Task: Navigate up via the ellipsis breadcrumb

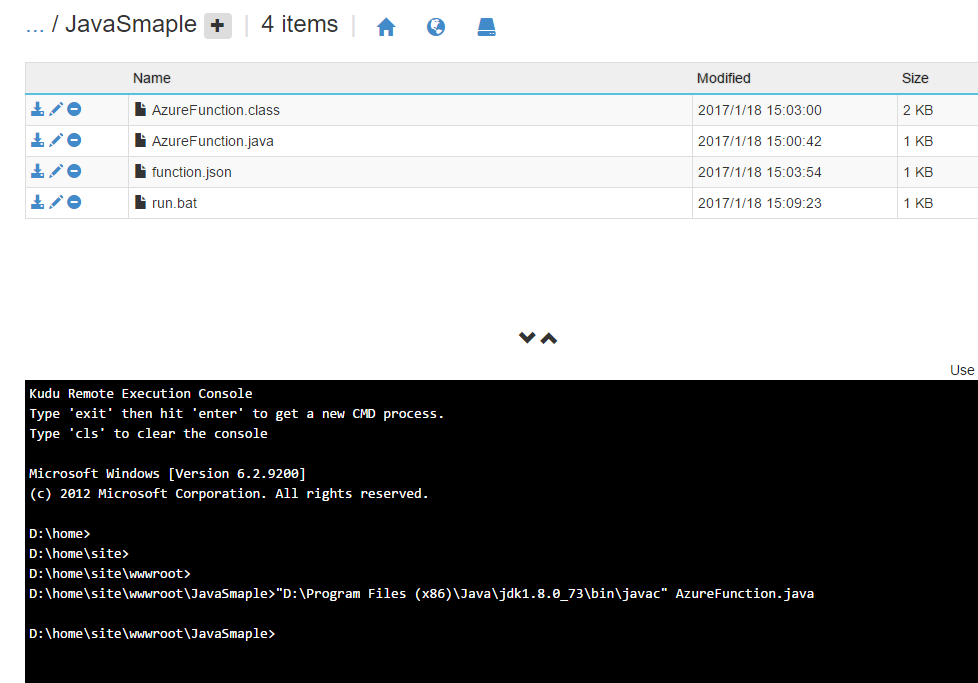Action: [34, 25]
